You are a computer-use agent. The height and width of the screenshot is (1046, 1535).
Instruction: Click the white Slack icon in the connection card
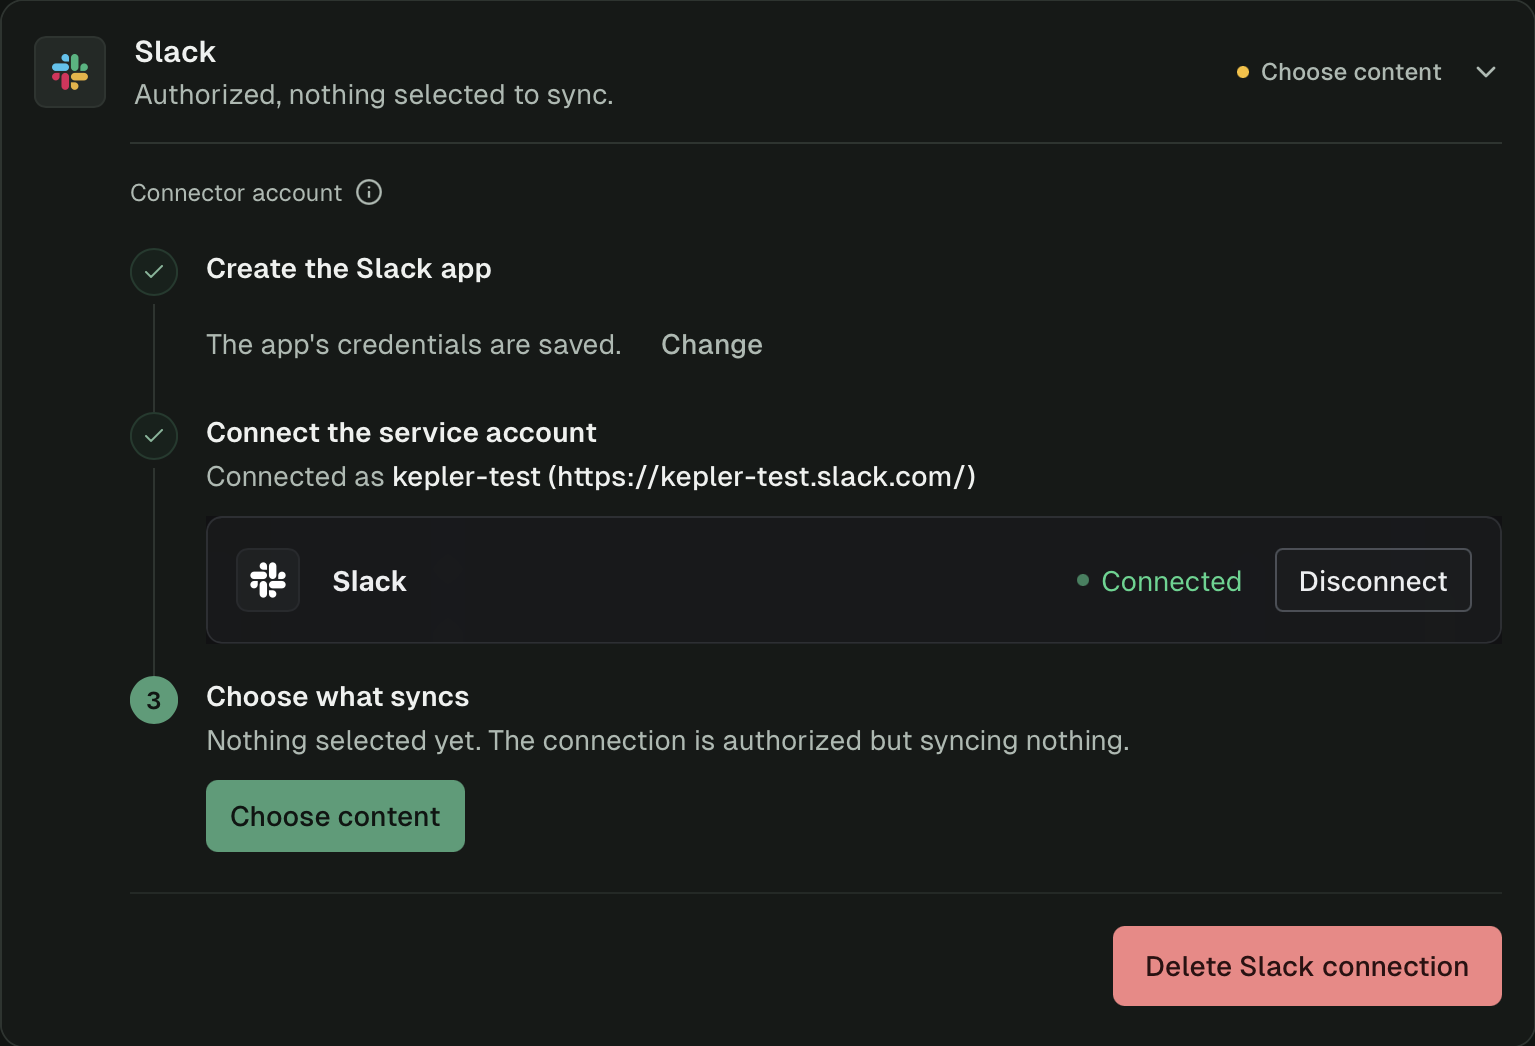[x=268, y=580]
